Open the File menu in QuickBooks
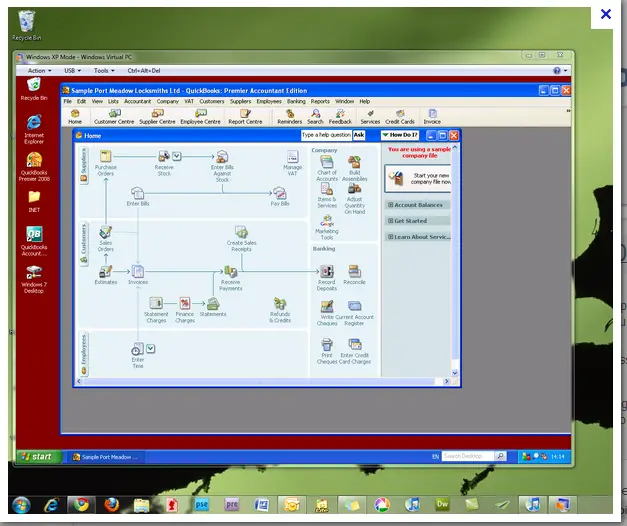627x526 pixels. [x=68, y=102]
